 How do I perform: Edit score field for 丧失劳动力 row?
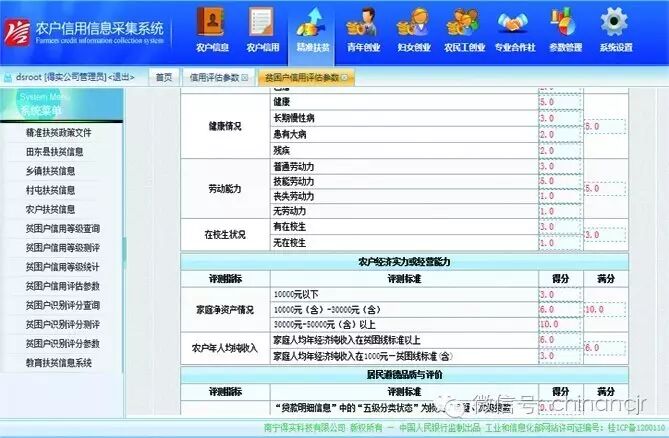click(x=560, y=196)
